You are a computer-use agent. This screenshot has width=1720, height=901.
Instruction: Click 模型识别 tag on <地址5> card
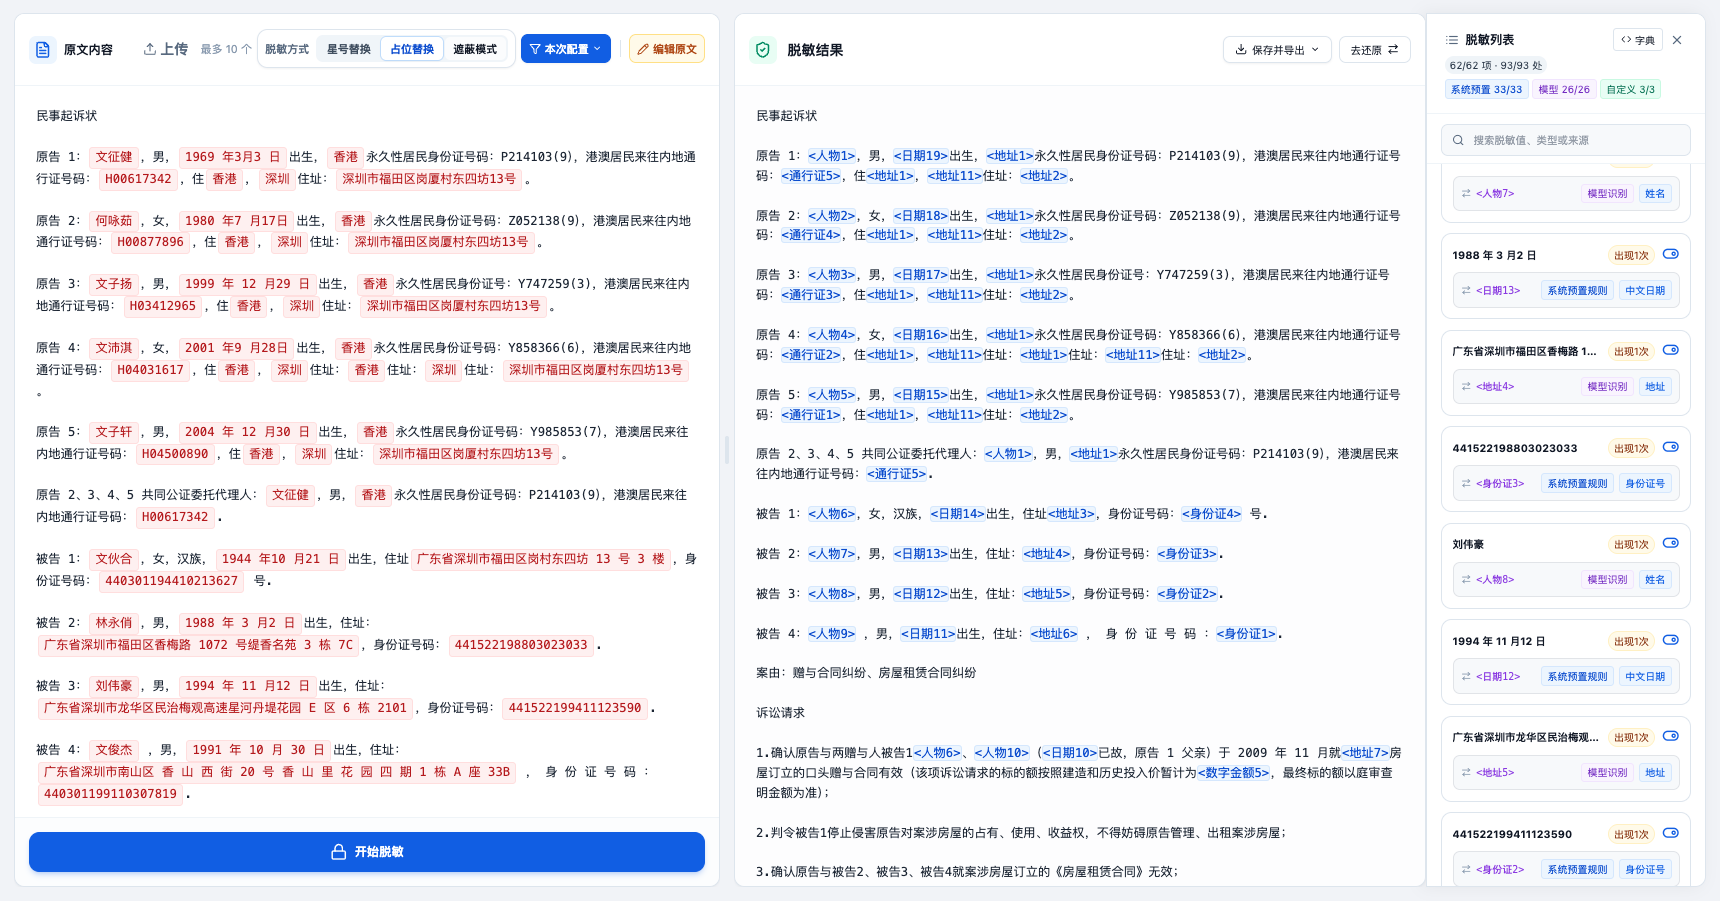pos(1607,773)
